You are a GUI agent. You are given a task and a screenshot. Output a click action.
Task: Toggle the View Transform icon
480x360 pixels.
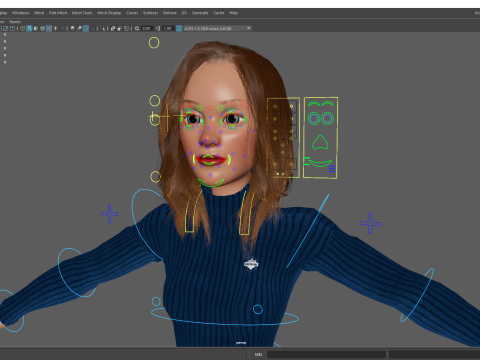tap(179, 28)
